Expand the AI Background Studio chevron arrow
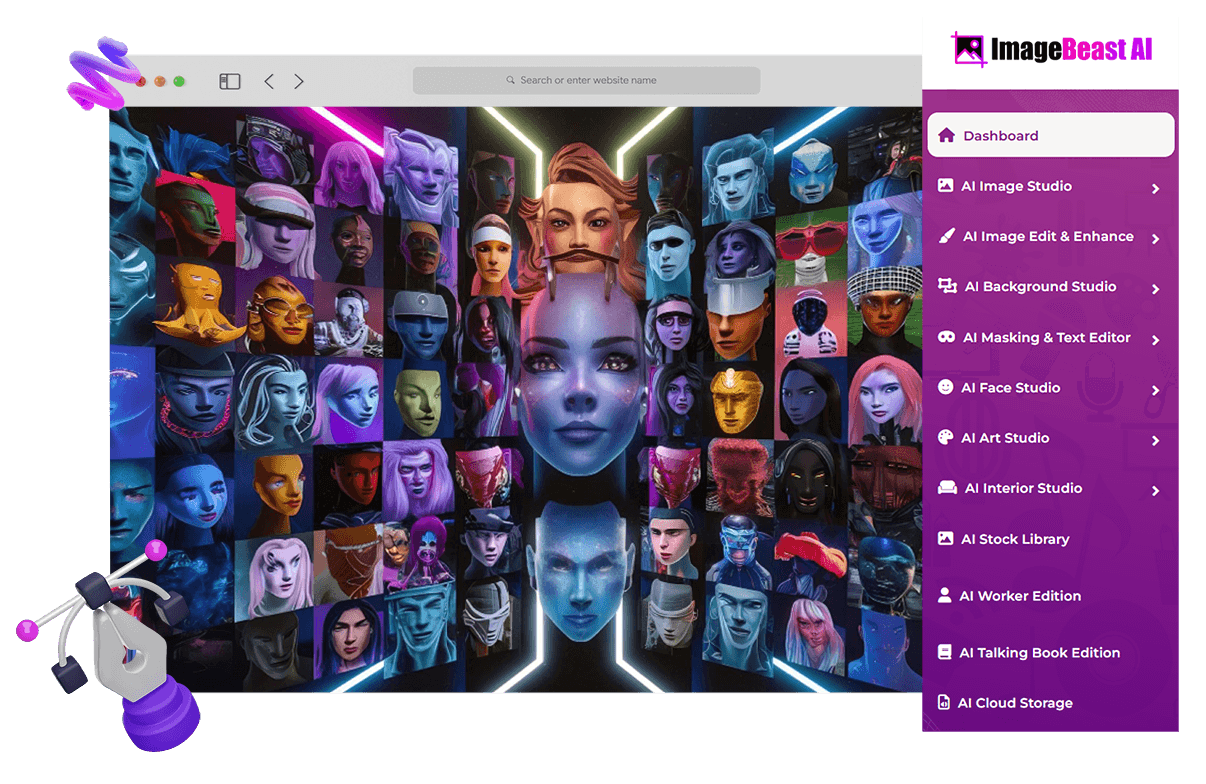 click(1155, 289)
